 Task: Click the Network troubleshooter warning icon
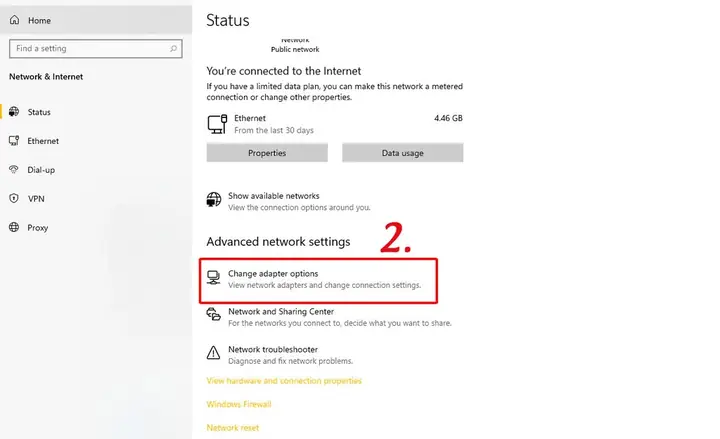point(213,353)
